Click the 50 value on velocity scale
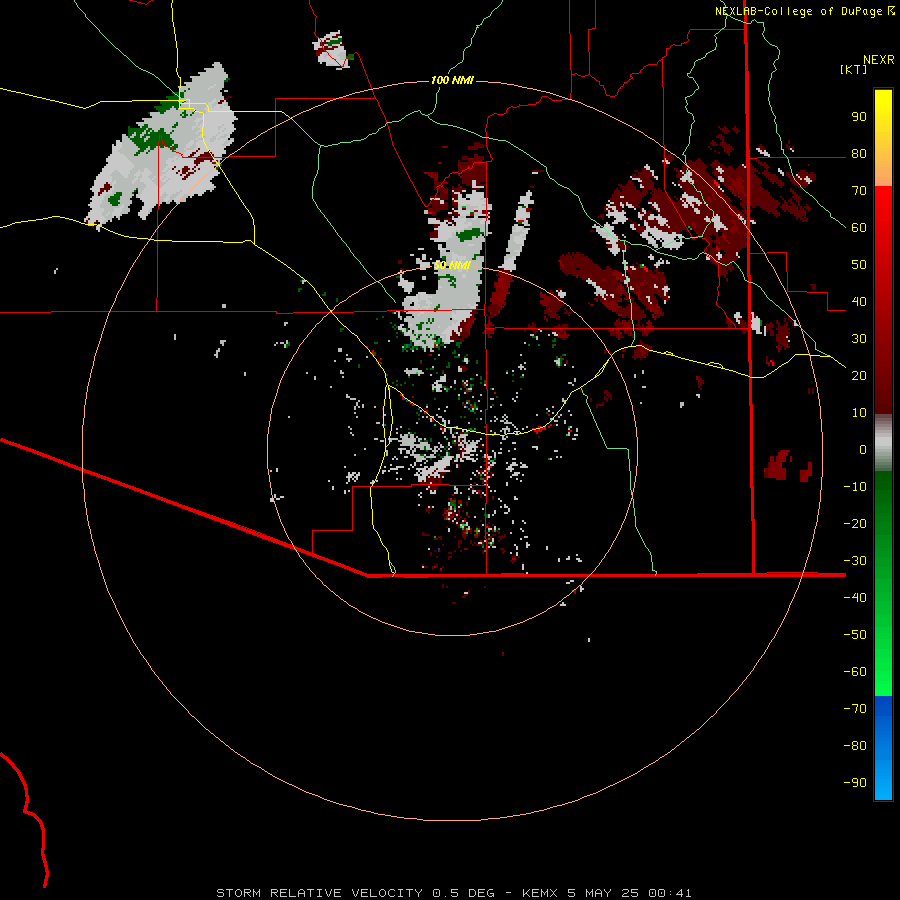 859,265
